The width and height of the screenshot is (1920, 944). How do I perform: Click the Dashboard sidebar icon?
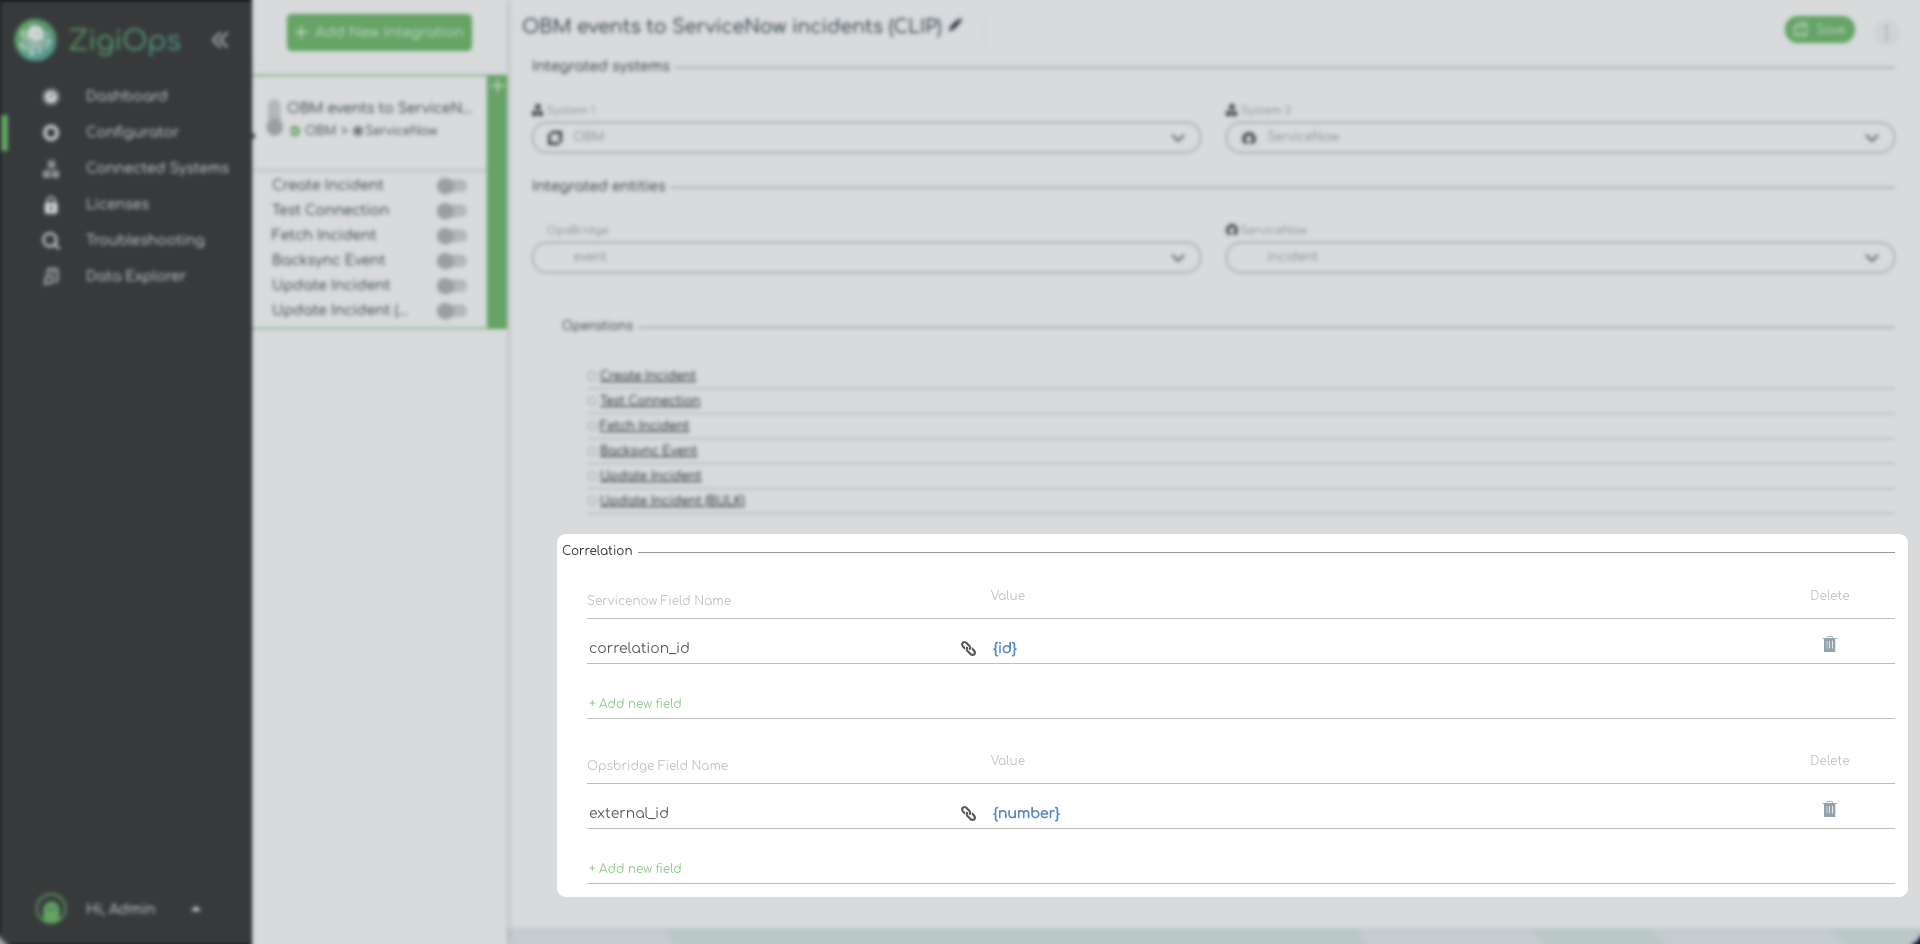point(51,97)
